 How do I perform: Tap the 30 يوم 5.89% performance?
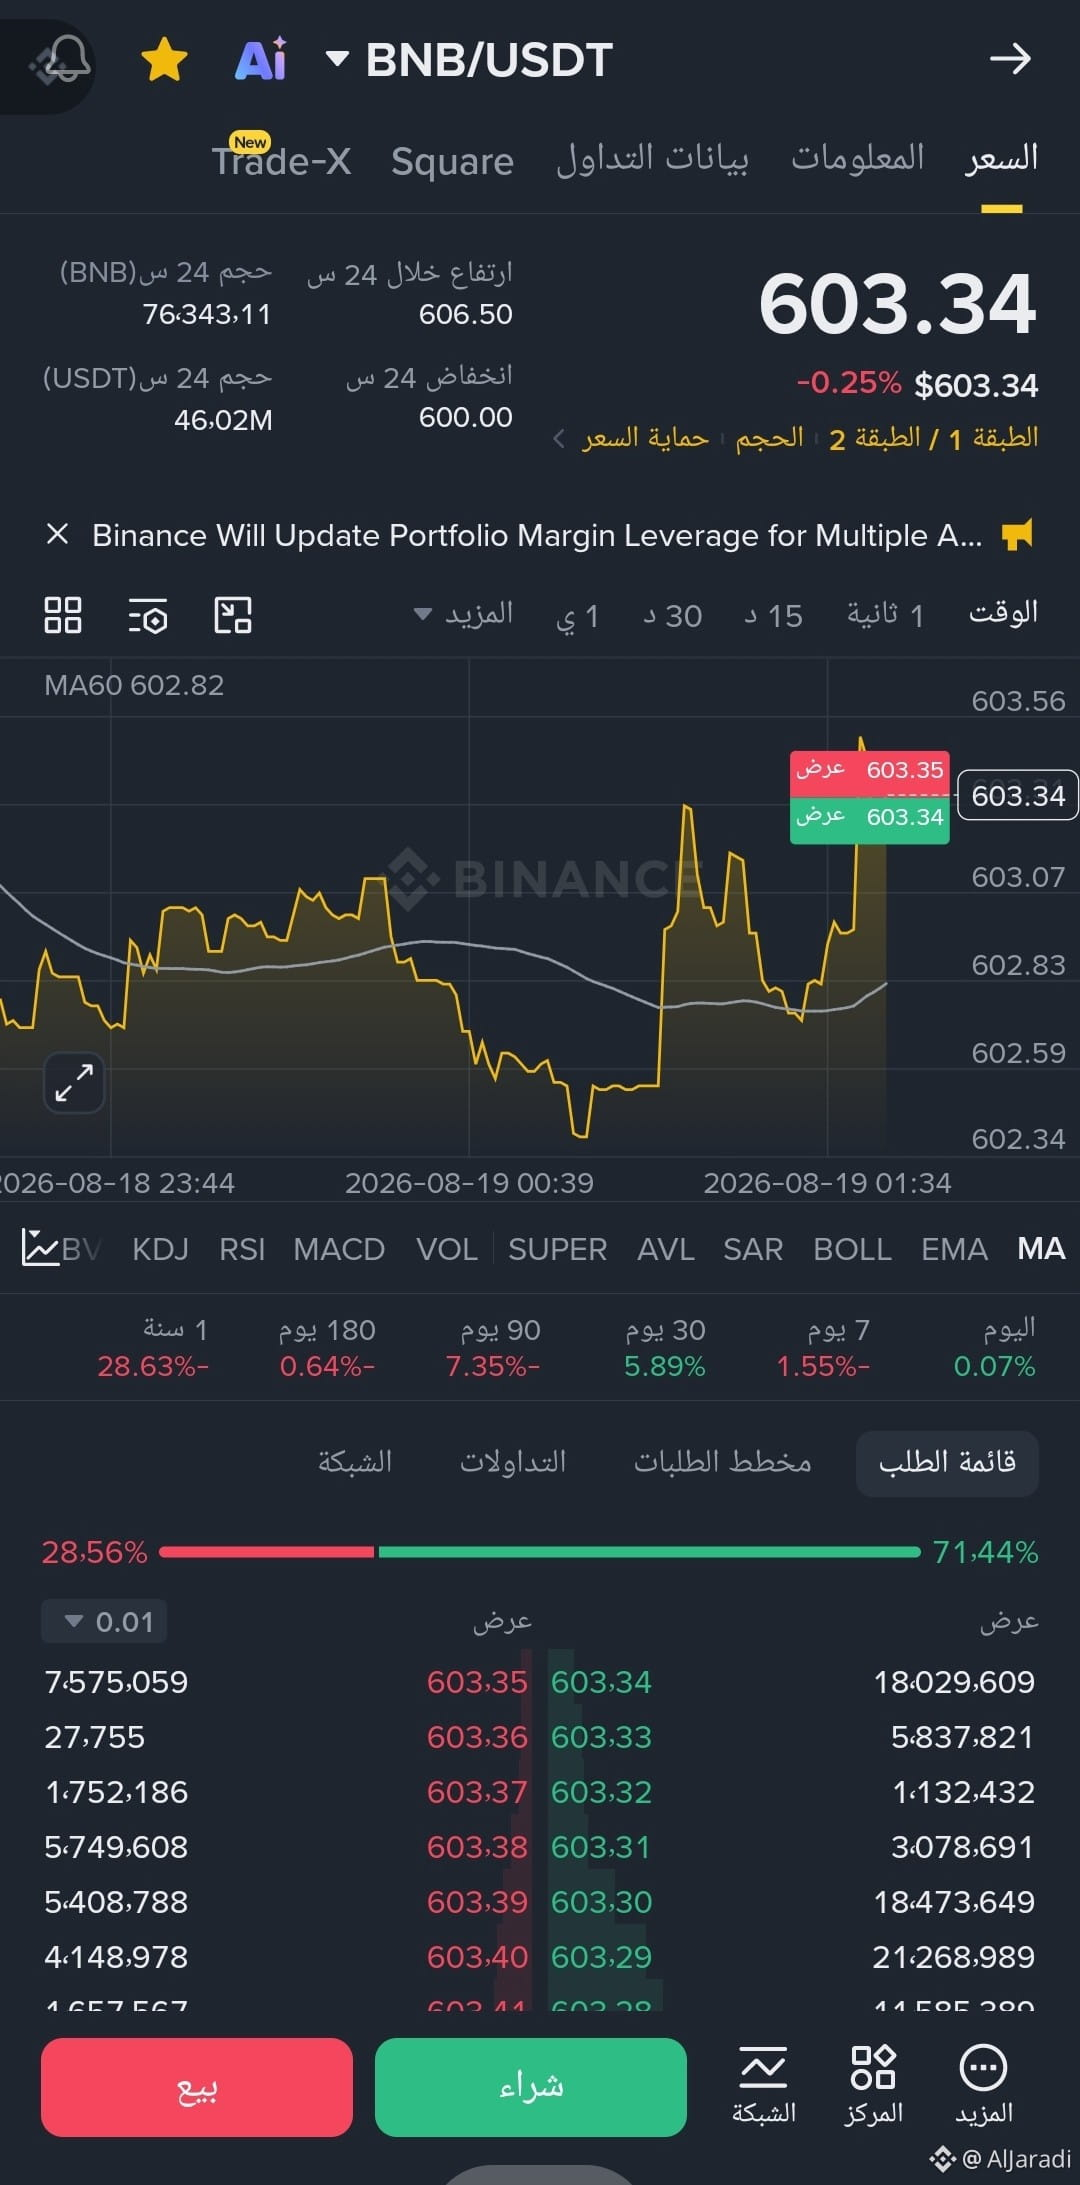point(665,1347)
